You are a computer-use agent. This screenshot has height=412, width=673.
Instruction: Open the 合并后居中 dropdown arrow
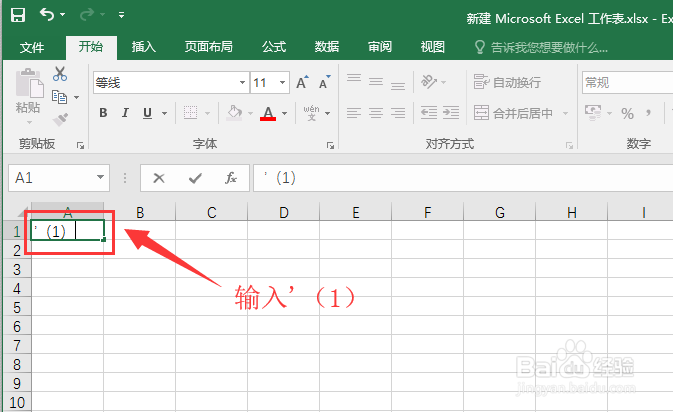click(x=565, y=113)
